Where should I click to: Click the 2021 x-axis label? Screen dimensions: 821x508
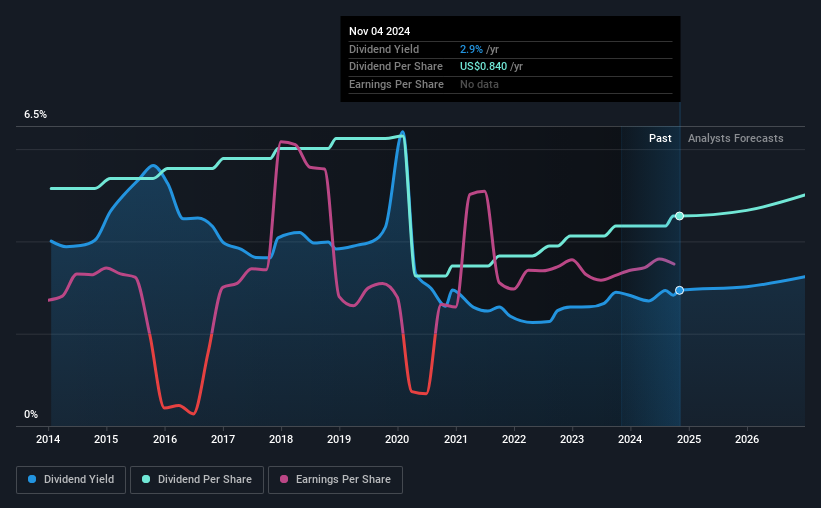[x=456, y=439]
